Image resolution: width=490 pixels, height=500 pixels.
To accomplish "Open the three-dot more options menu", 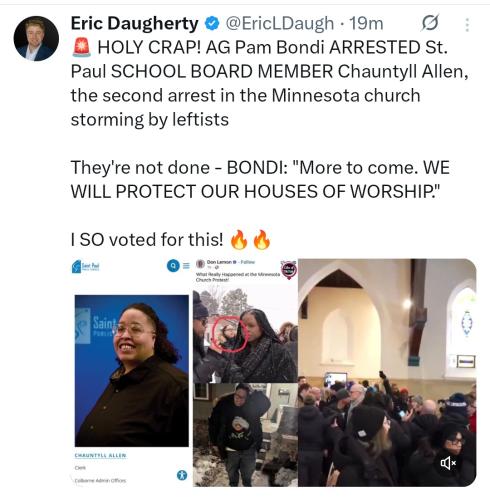I will pos(467,25).
